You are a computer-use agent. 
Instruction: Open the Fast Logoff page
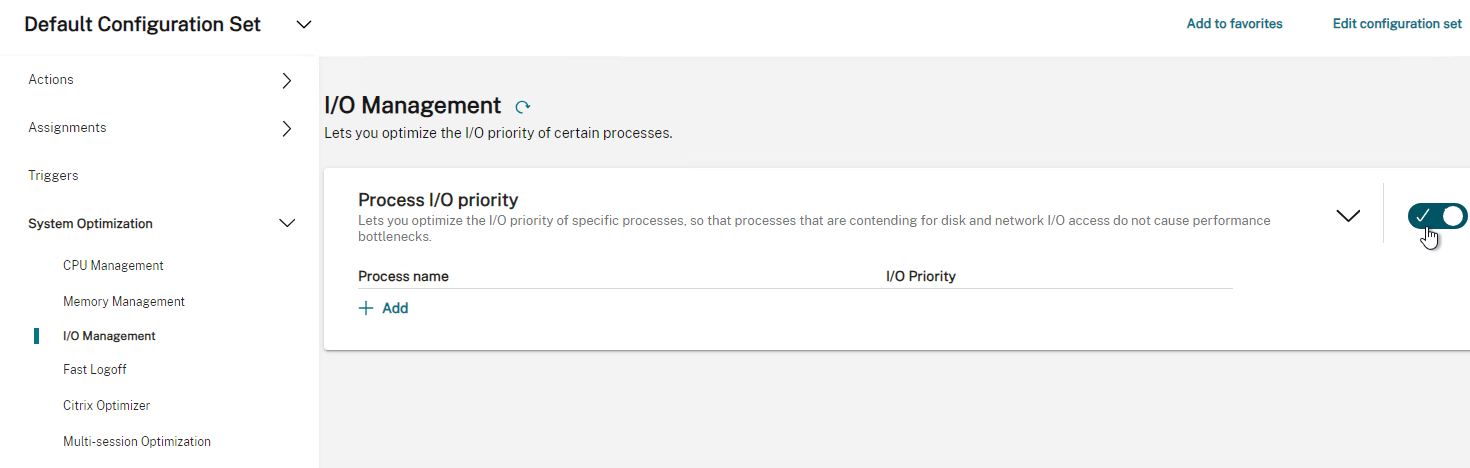(x=95, y=369)
